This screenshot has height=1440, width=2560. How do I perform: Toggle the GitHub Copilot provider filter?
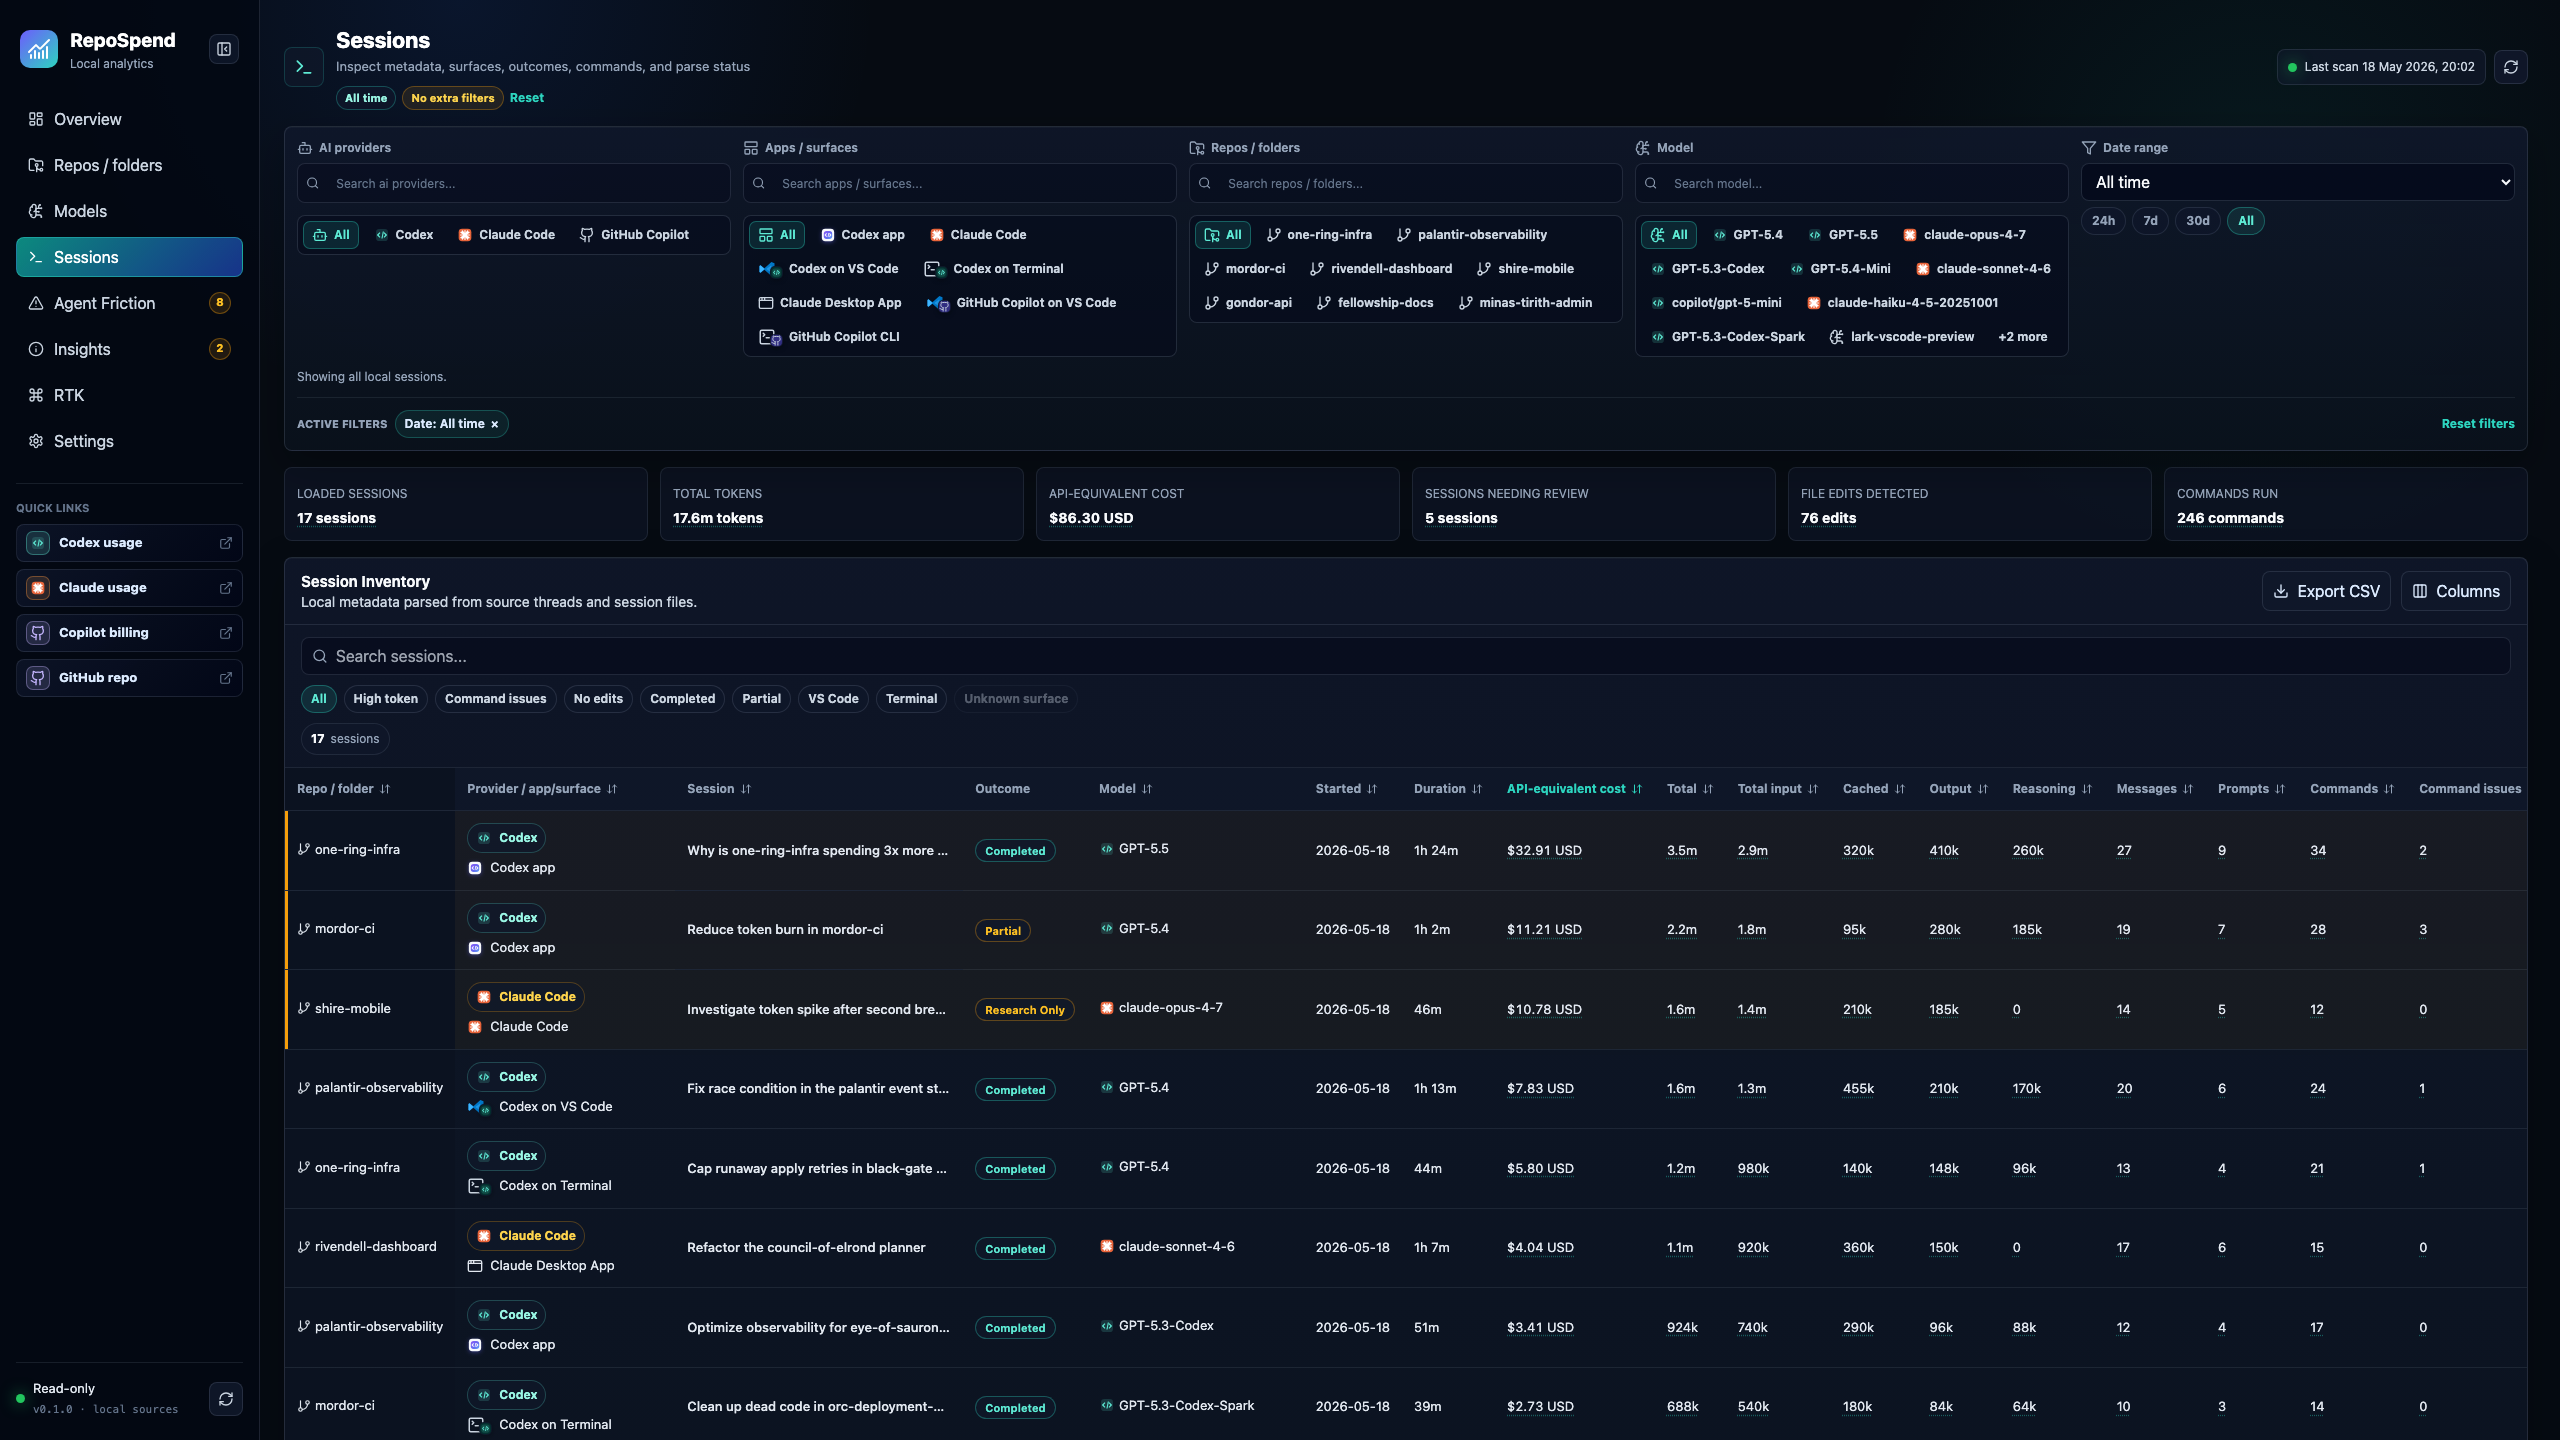coord(635,235)
